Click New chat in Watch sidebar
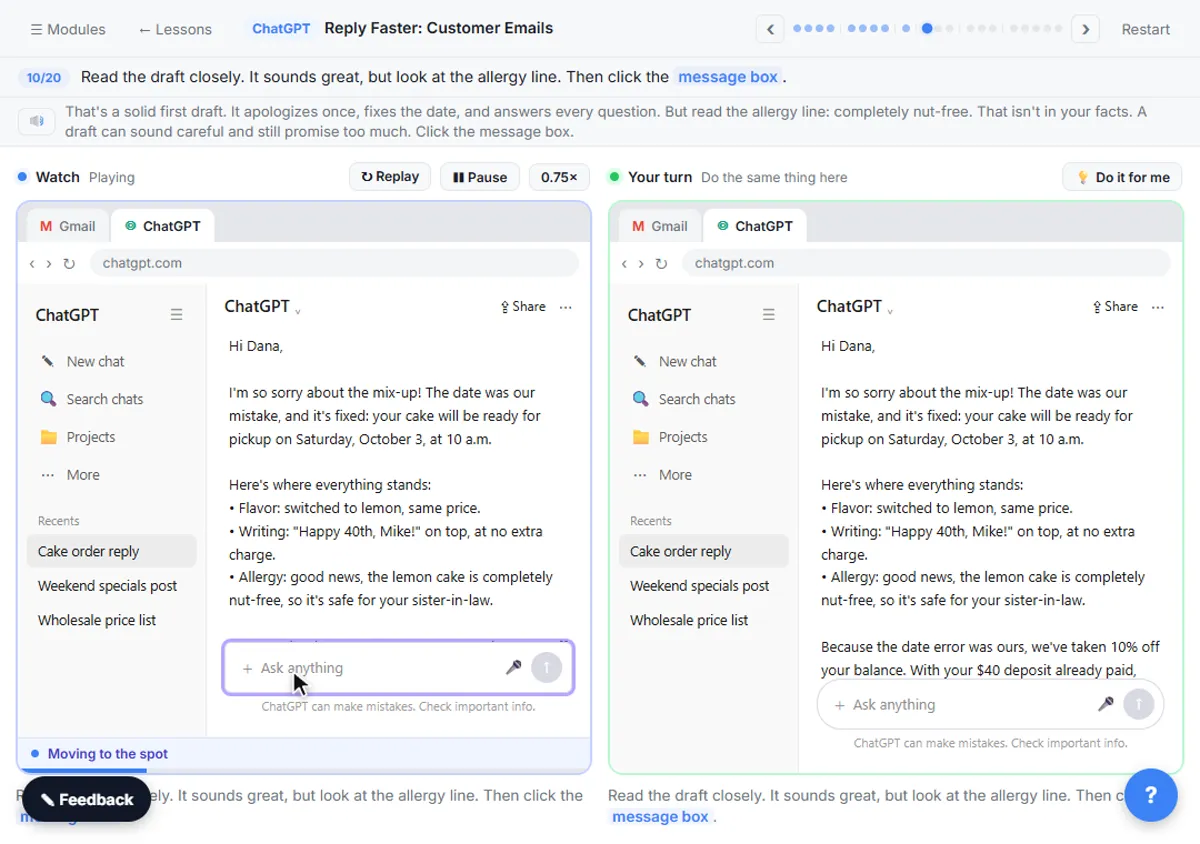Image resolution: width=1200 pixels, height=844 pixels. [x=112, y=361]
